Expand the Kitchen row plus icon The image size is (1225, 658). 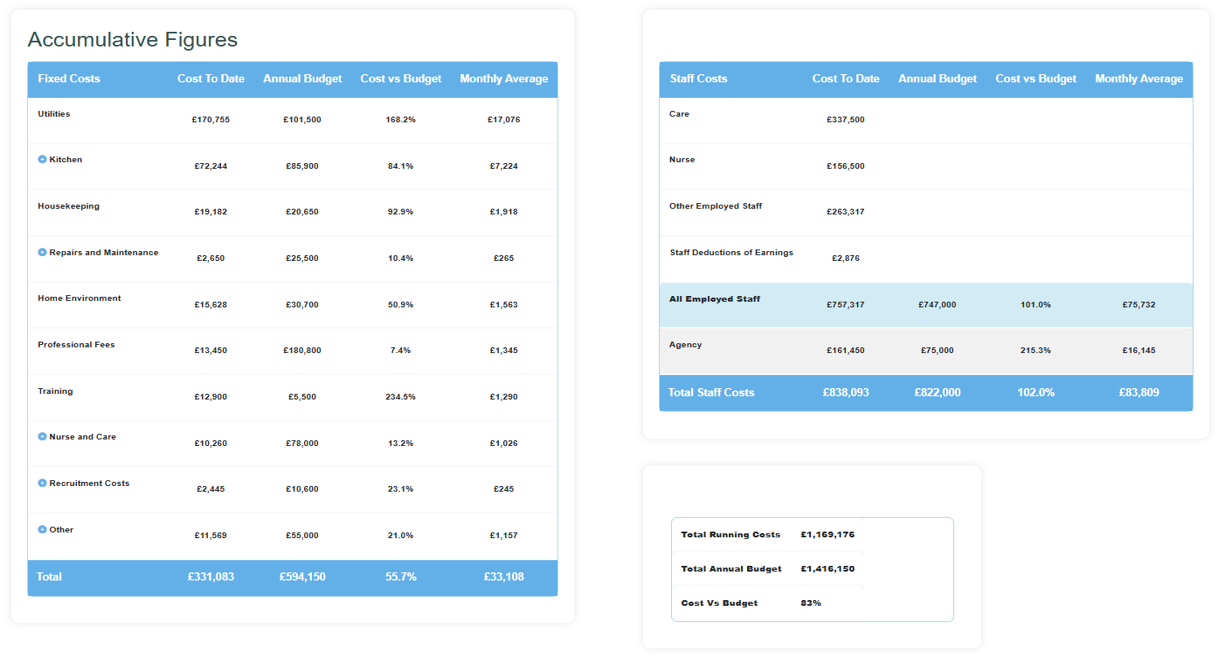point(42,160)
